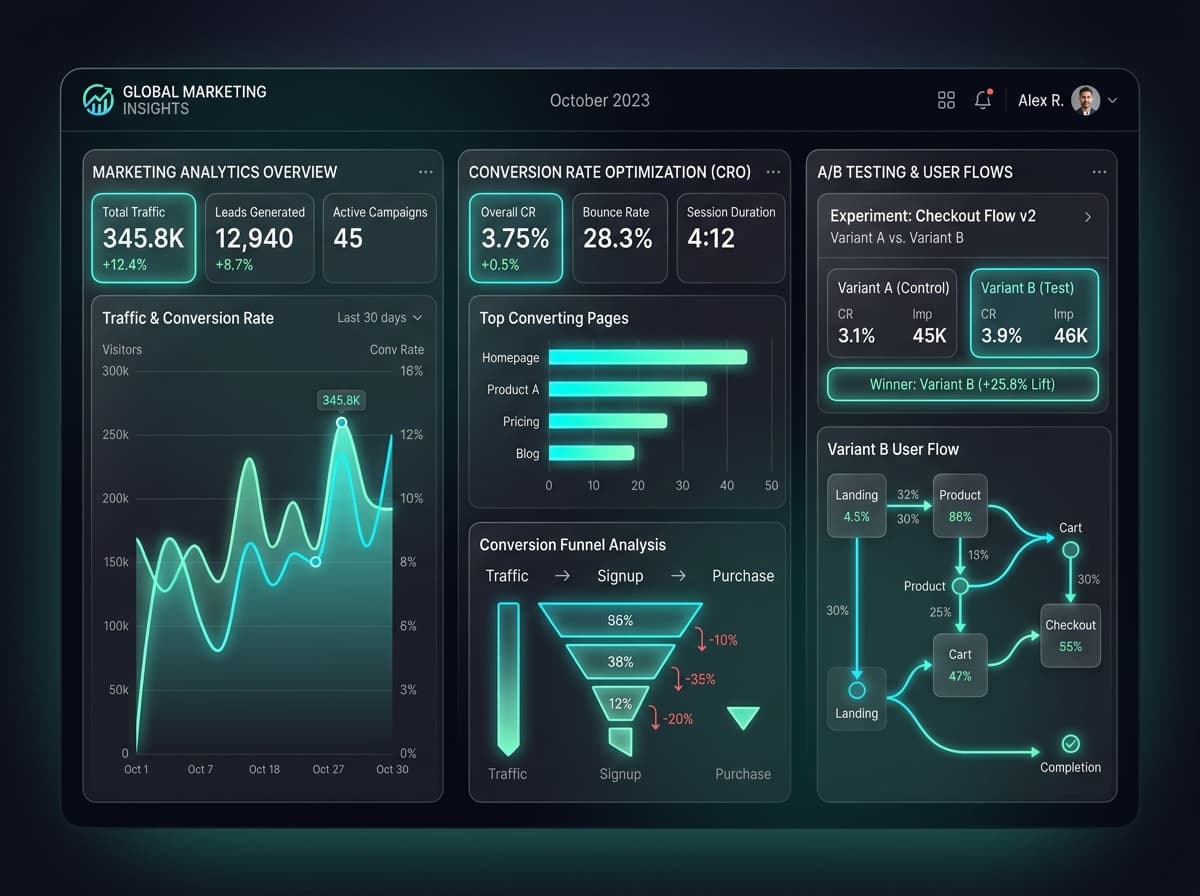Expand the Alex R. account dropdown chevron

pyautogui.click(x=1112, y=100)
